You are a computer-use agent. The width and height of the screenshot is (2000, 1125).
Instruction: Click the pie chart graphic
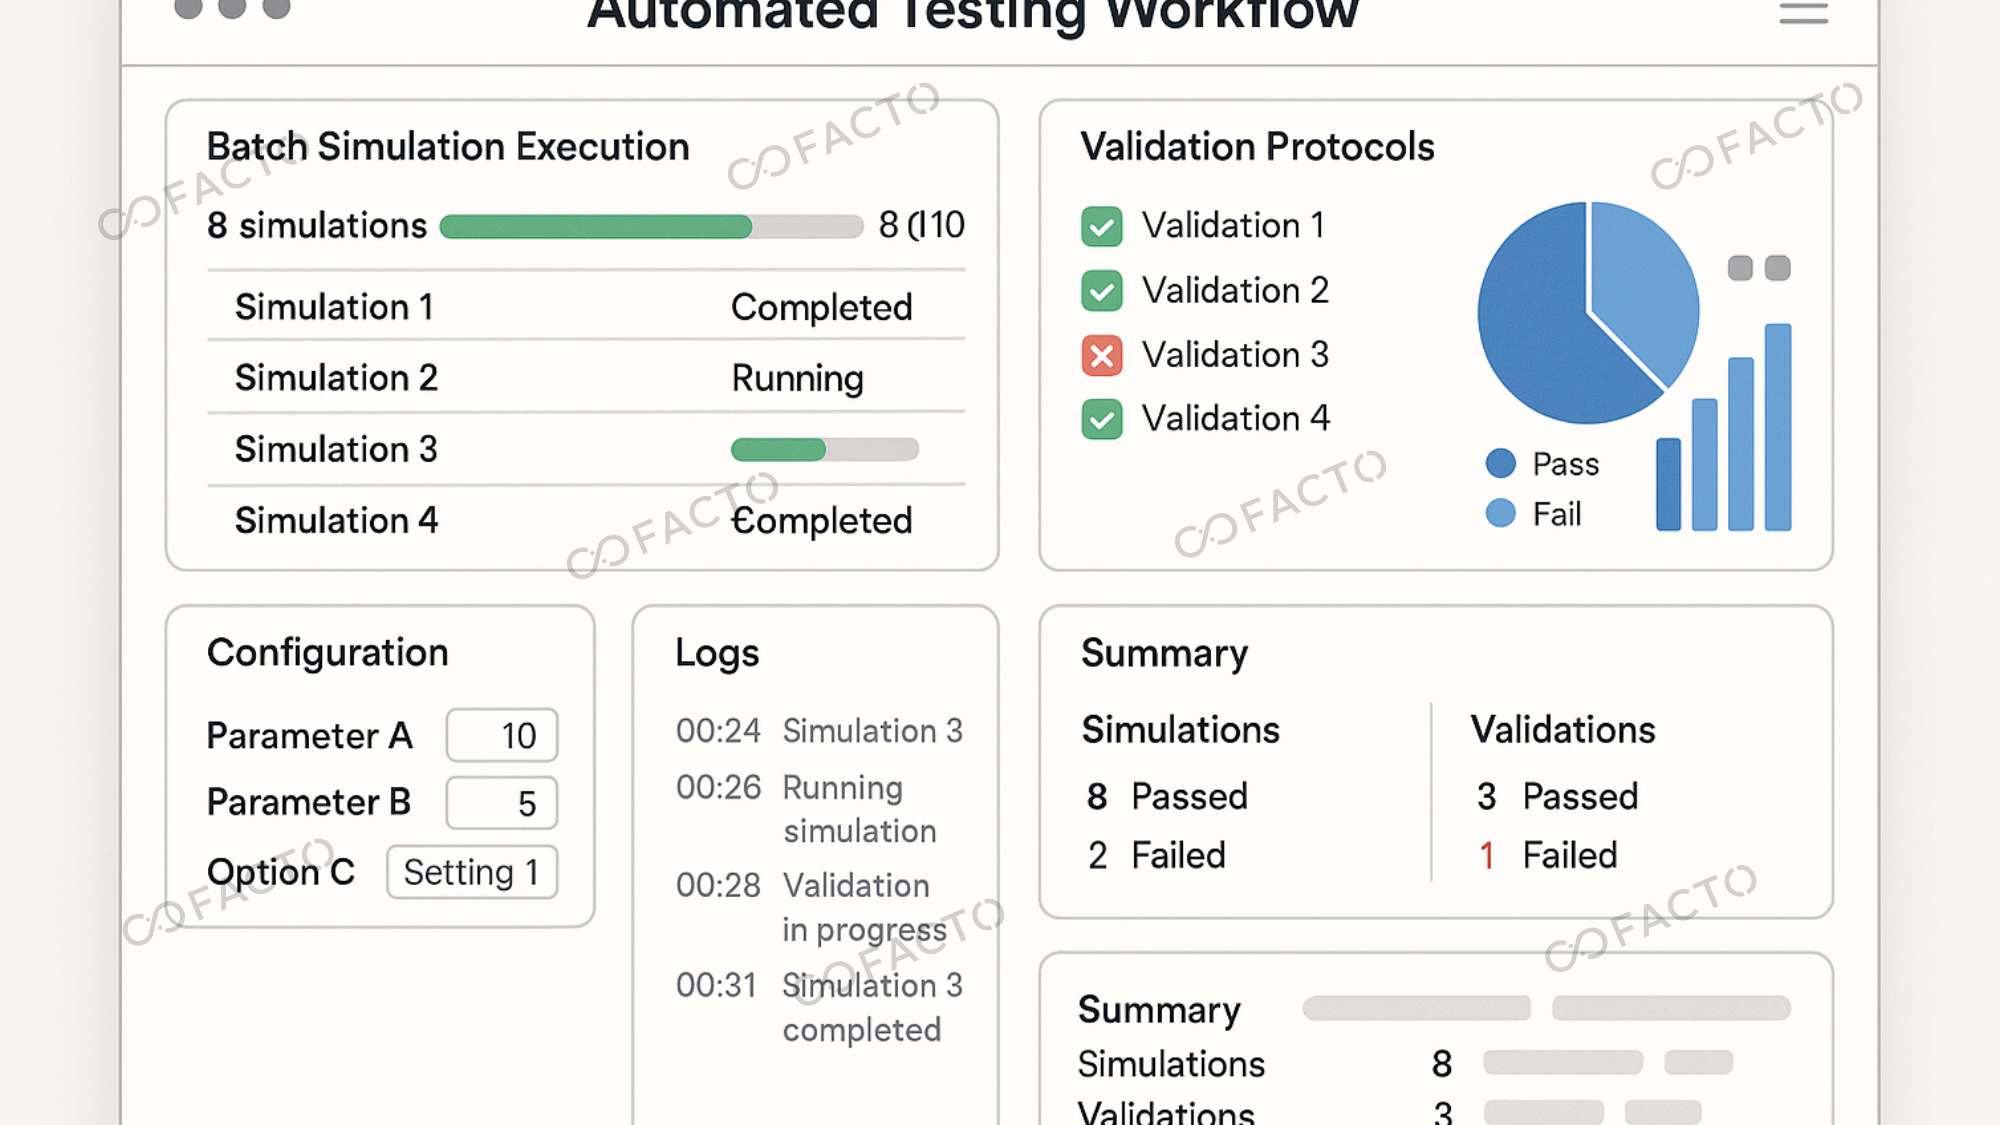pos(1587,312)
